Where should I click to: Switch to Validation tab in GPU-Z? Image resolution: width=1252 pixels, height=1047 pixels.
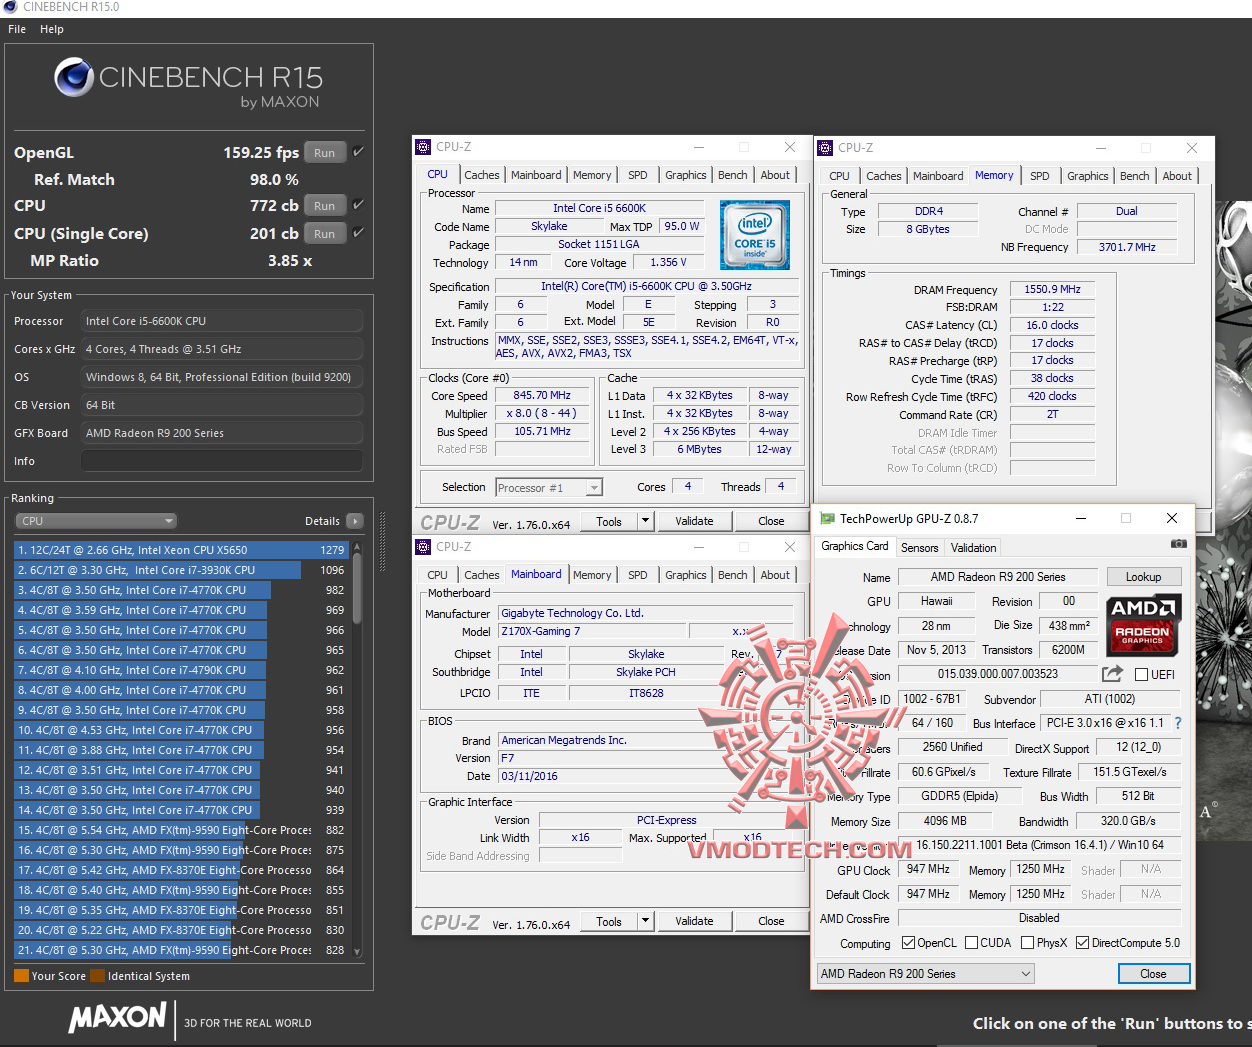tap(973, 548)
